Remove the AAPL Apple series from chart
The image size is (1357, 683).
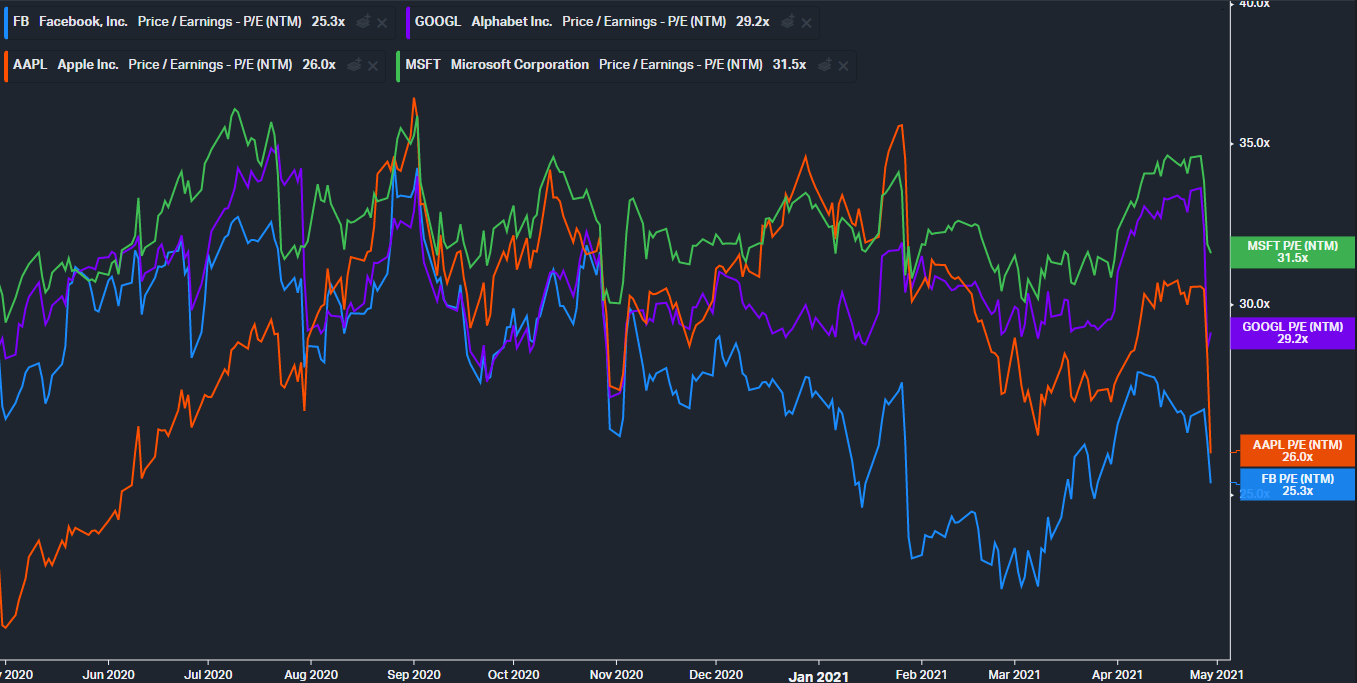[373, 66]
